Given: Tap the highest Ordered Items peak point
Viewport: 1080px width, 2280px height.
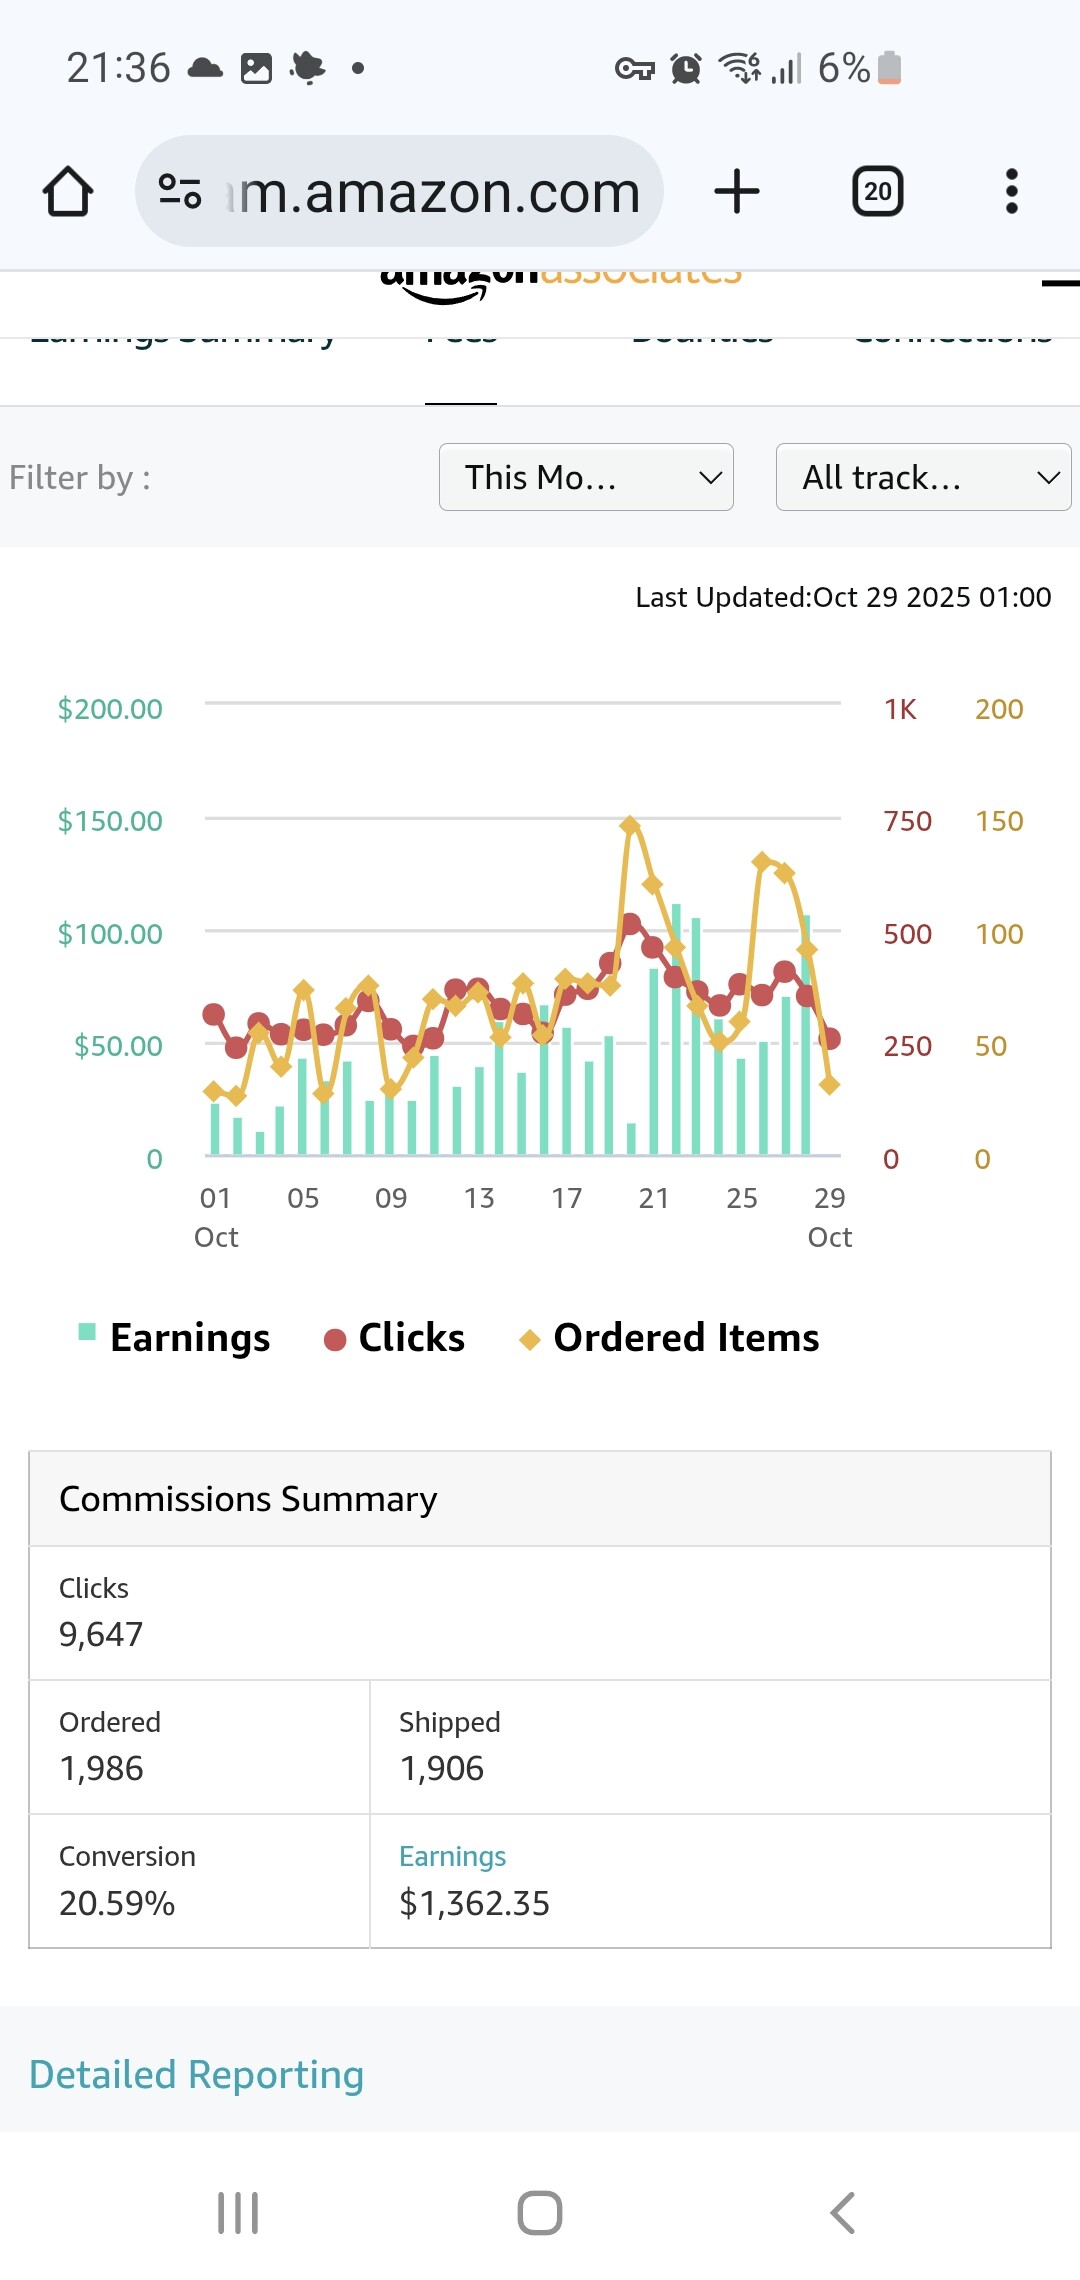Looking at the screenshot, I should tap(630, 825).
